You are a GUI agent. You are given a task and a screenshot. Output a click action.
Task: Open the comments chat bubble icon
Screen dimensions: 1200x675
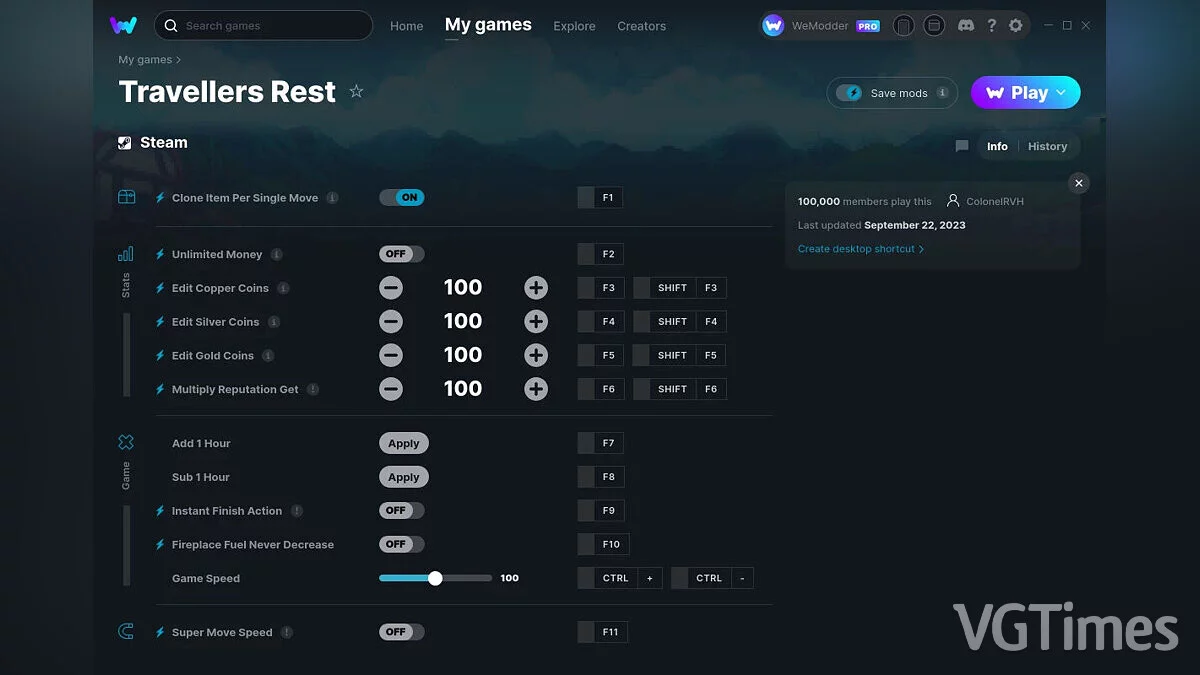[962, 146]
